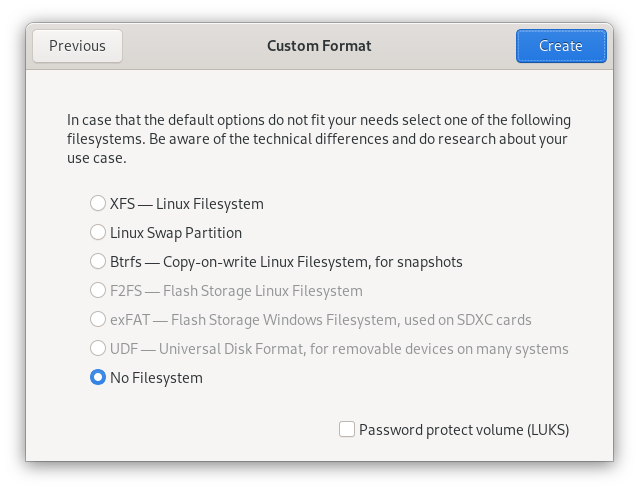
Task: Select the exFAT radio button
Action: [98, 320]
